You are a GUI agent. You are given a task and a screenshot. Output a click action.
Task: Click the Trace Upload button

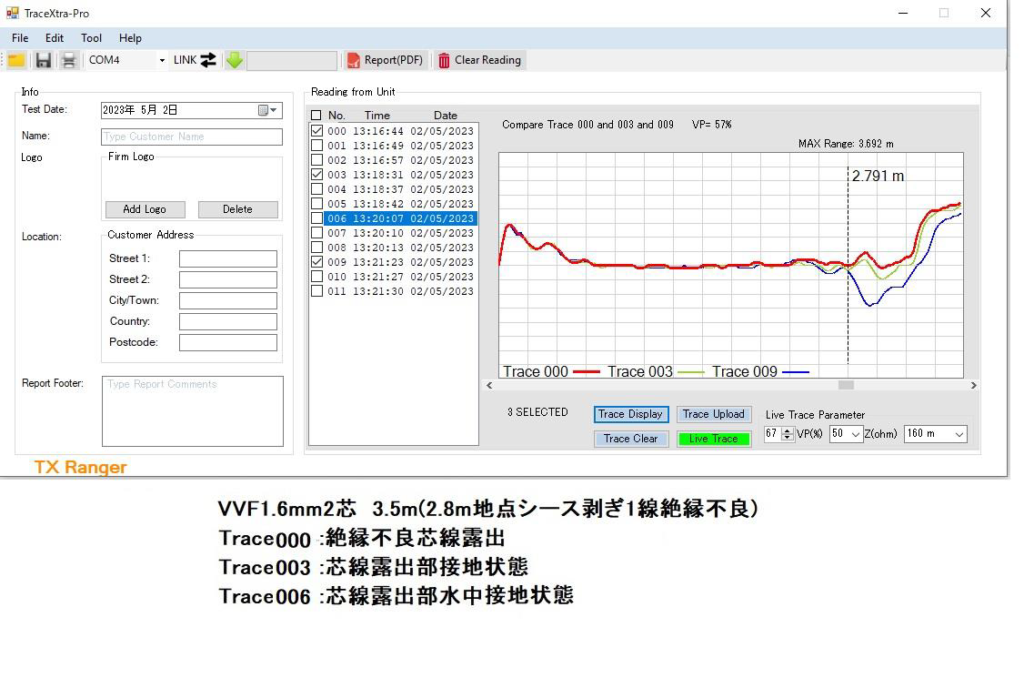tap(713, 414)
